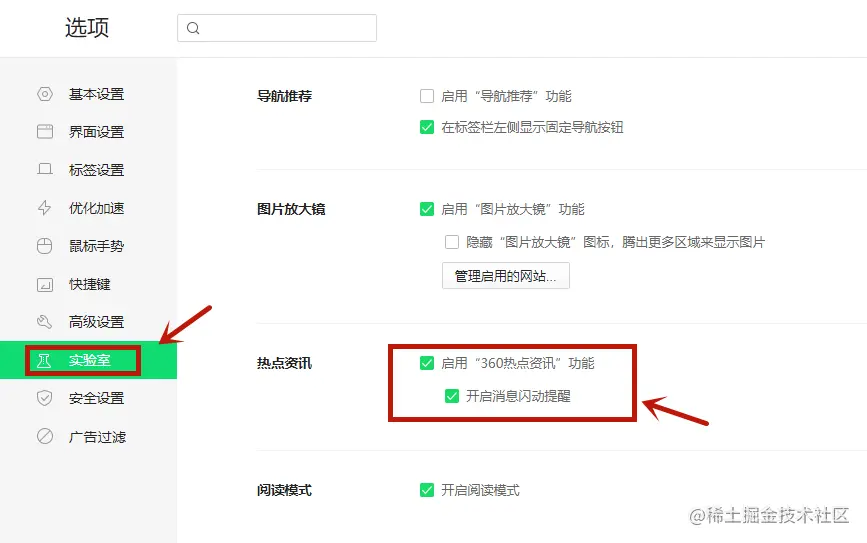Select 优化加速 in sidebar

tap(88, 208)
